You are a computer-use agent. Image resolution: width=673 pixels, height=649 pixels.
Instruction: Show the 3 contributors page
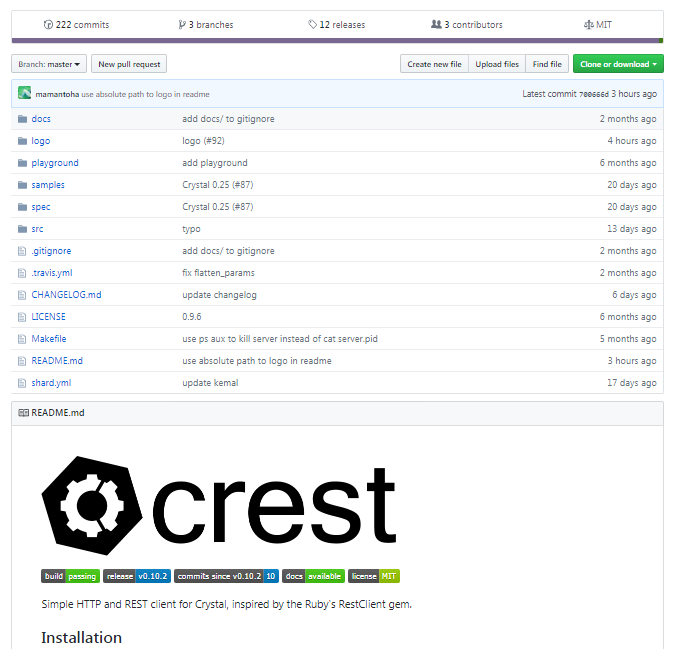[x=467, y=25]
